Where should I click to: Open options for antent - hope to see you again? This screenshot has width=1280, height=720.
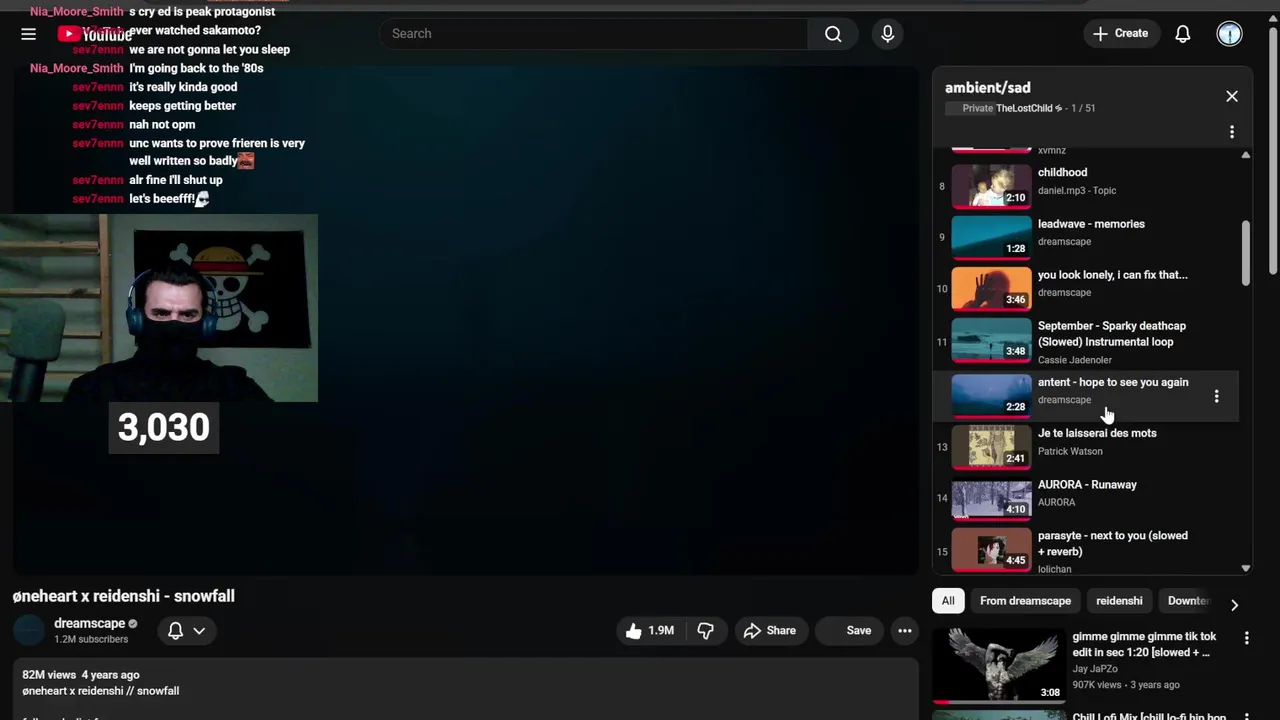pyautogui.click(x=1216, y=397)
